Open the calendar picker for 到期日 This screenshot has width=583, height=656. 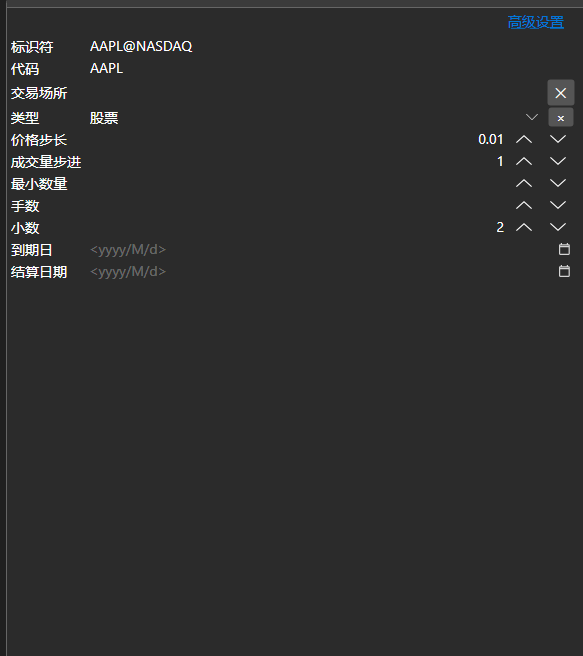pyautogui.click(x=565, y=249)
